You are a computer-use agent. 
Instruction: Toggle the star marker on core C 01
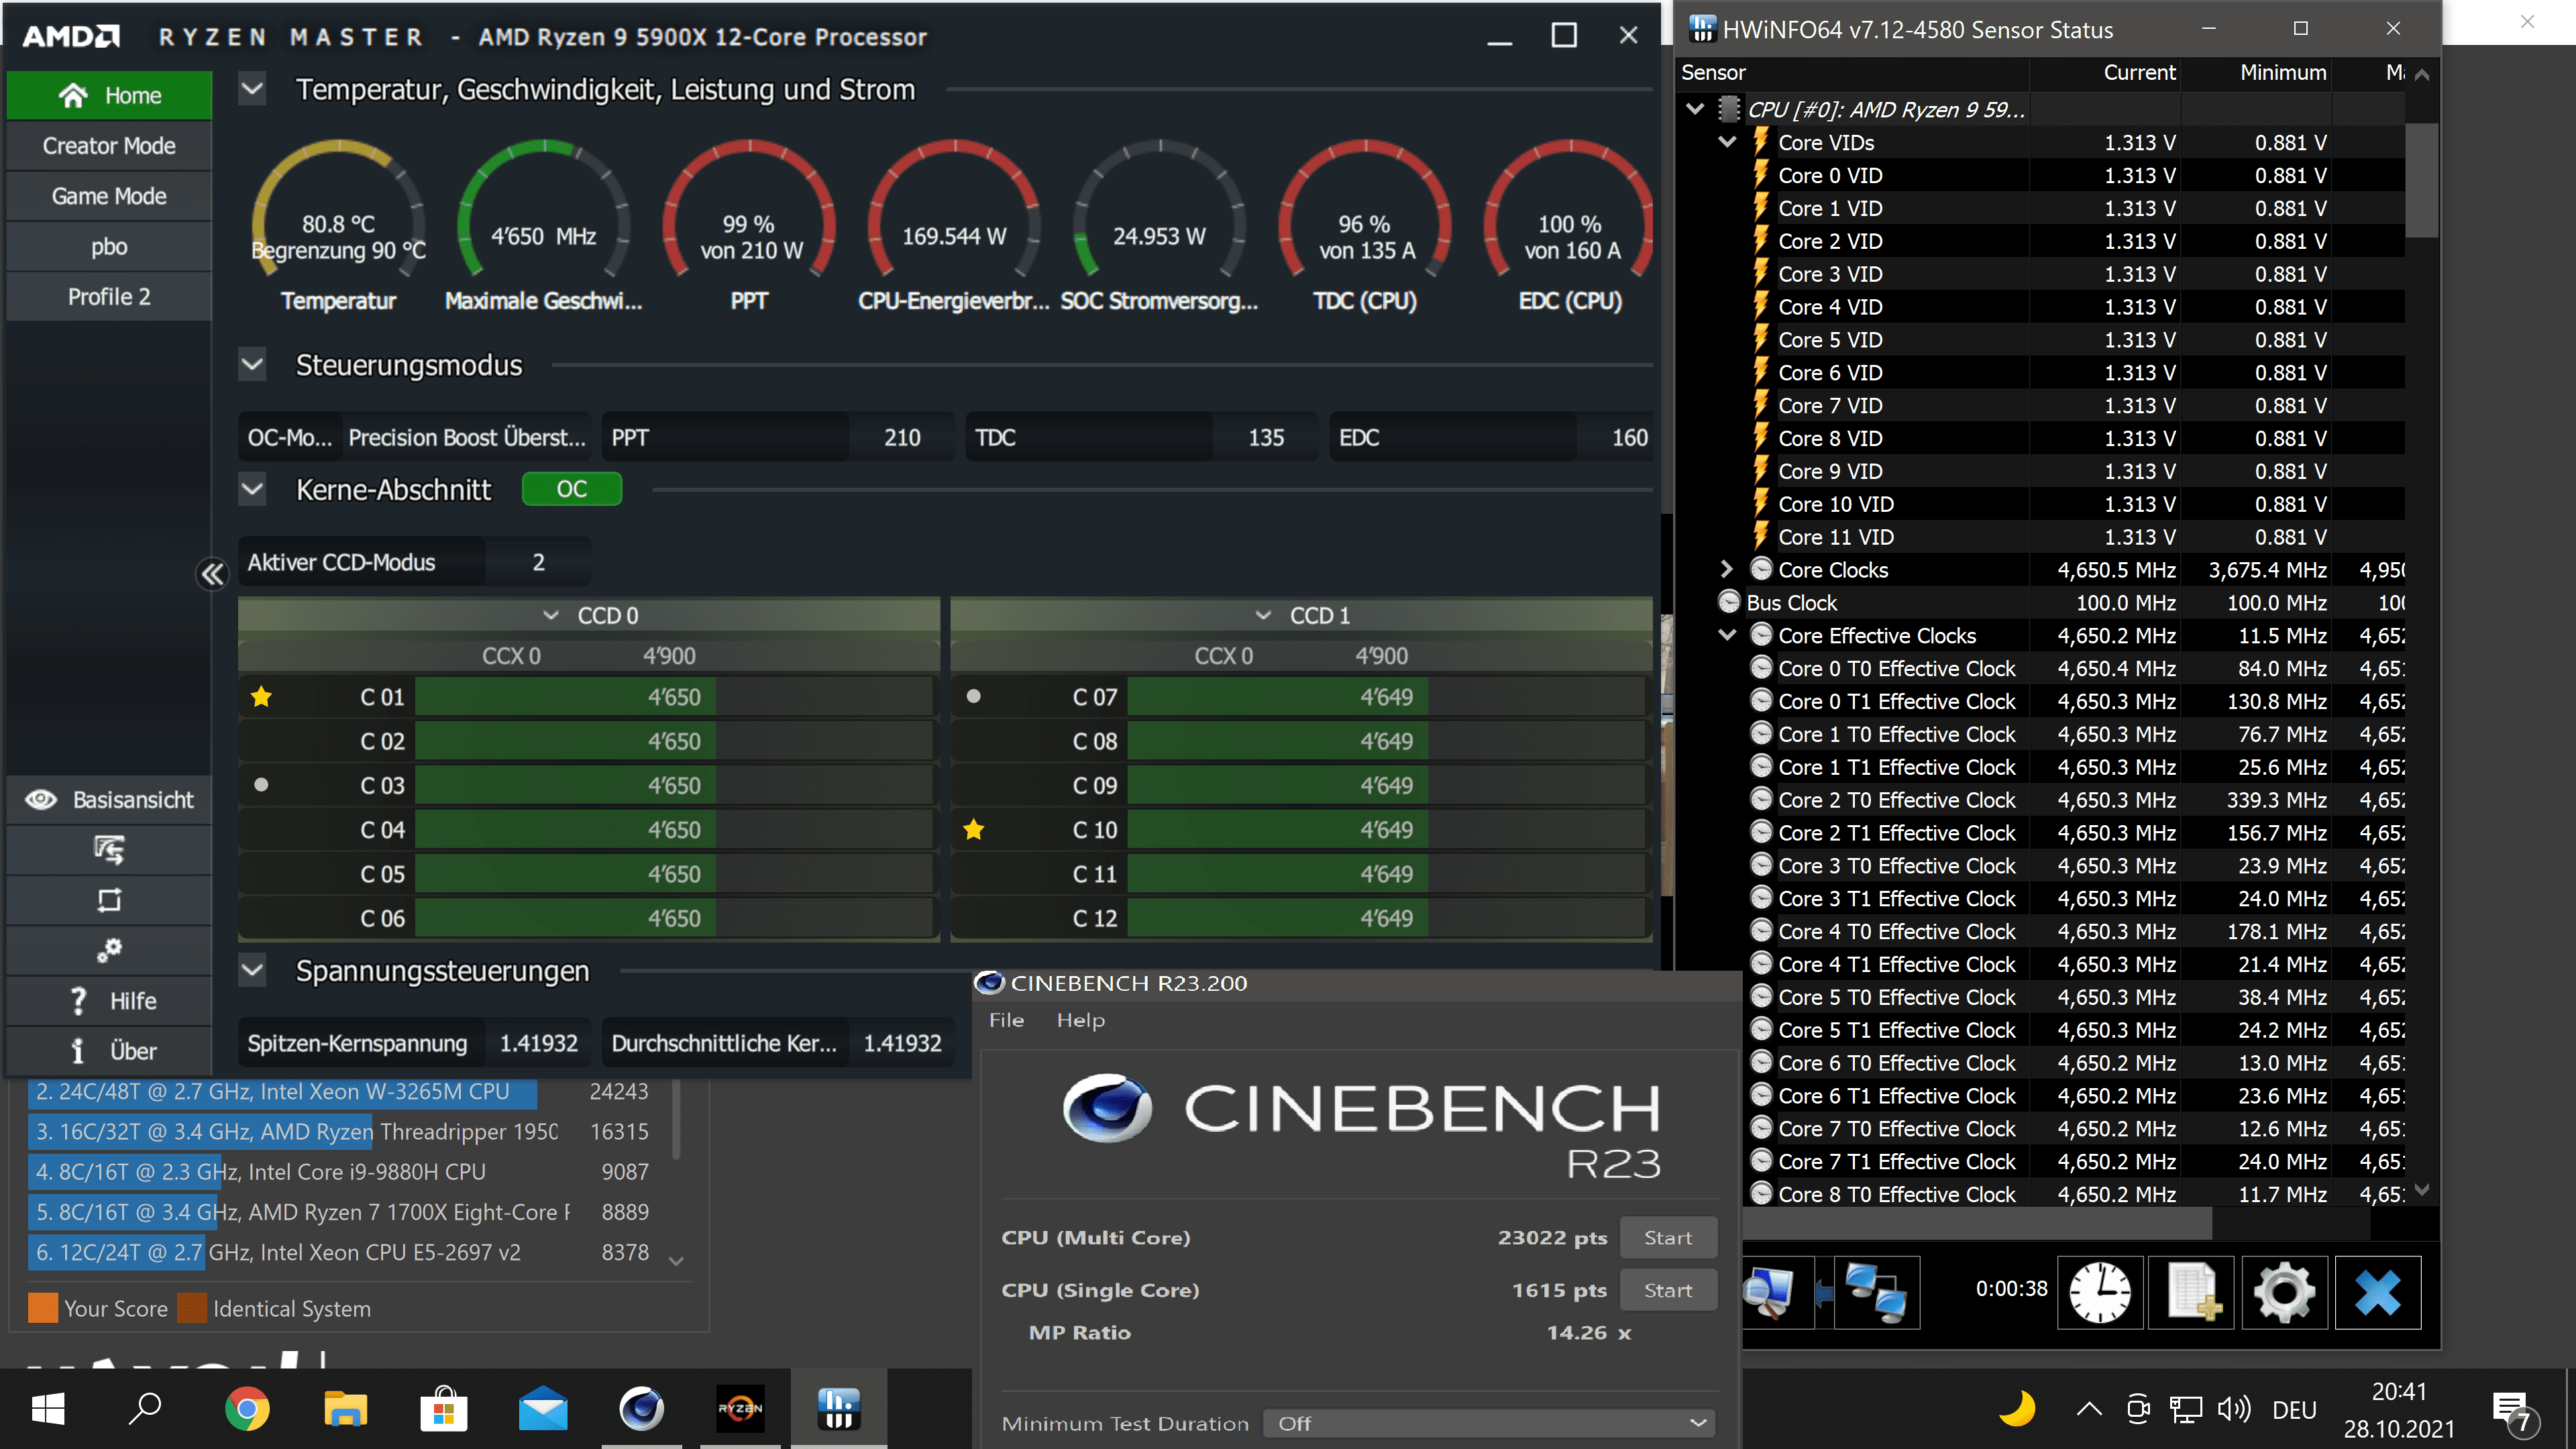pos(261,697)
